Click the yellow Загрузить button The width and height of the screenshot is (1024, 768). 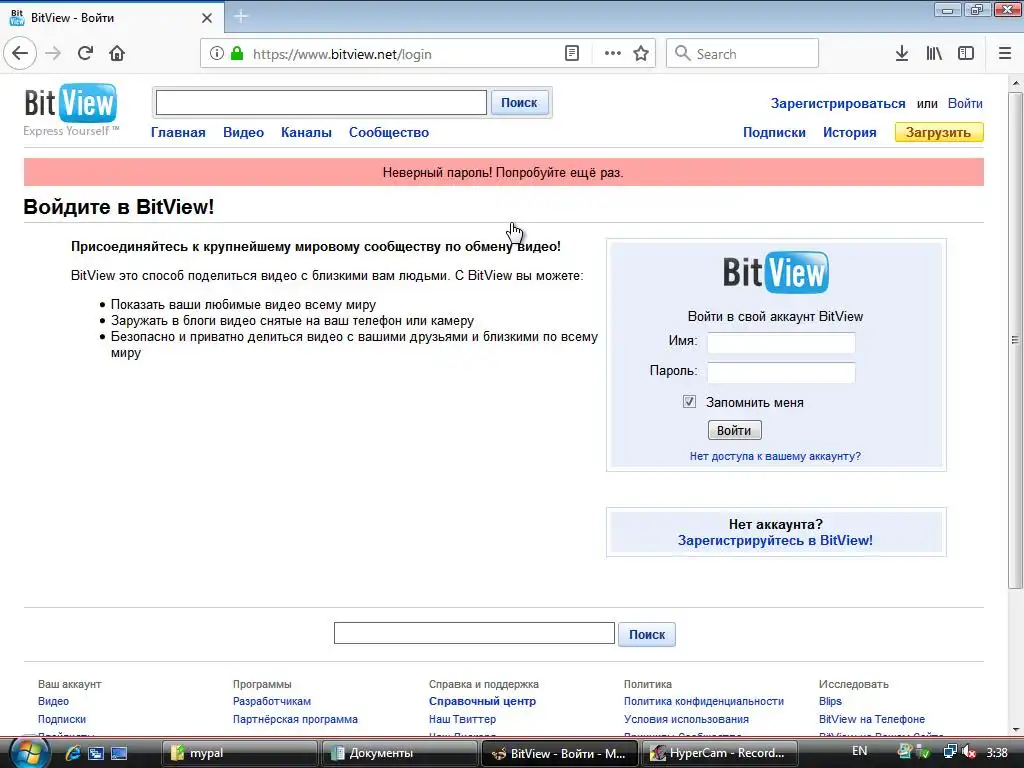click(938, 133)
